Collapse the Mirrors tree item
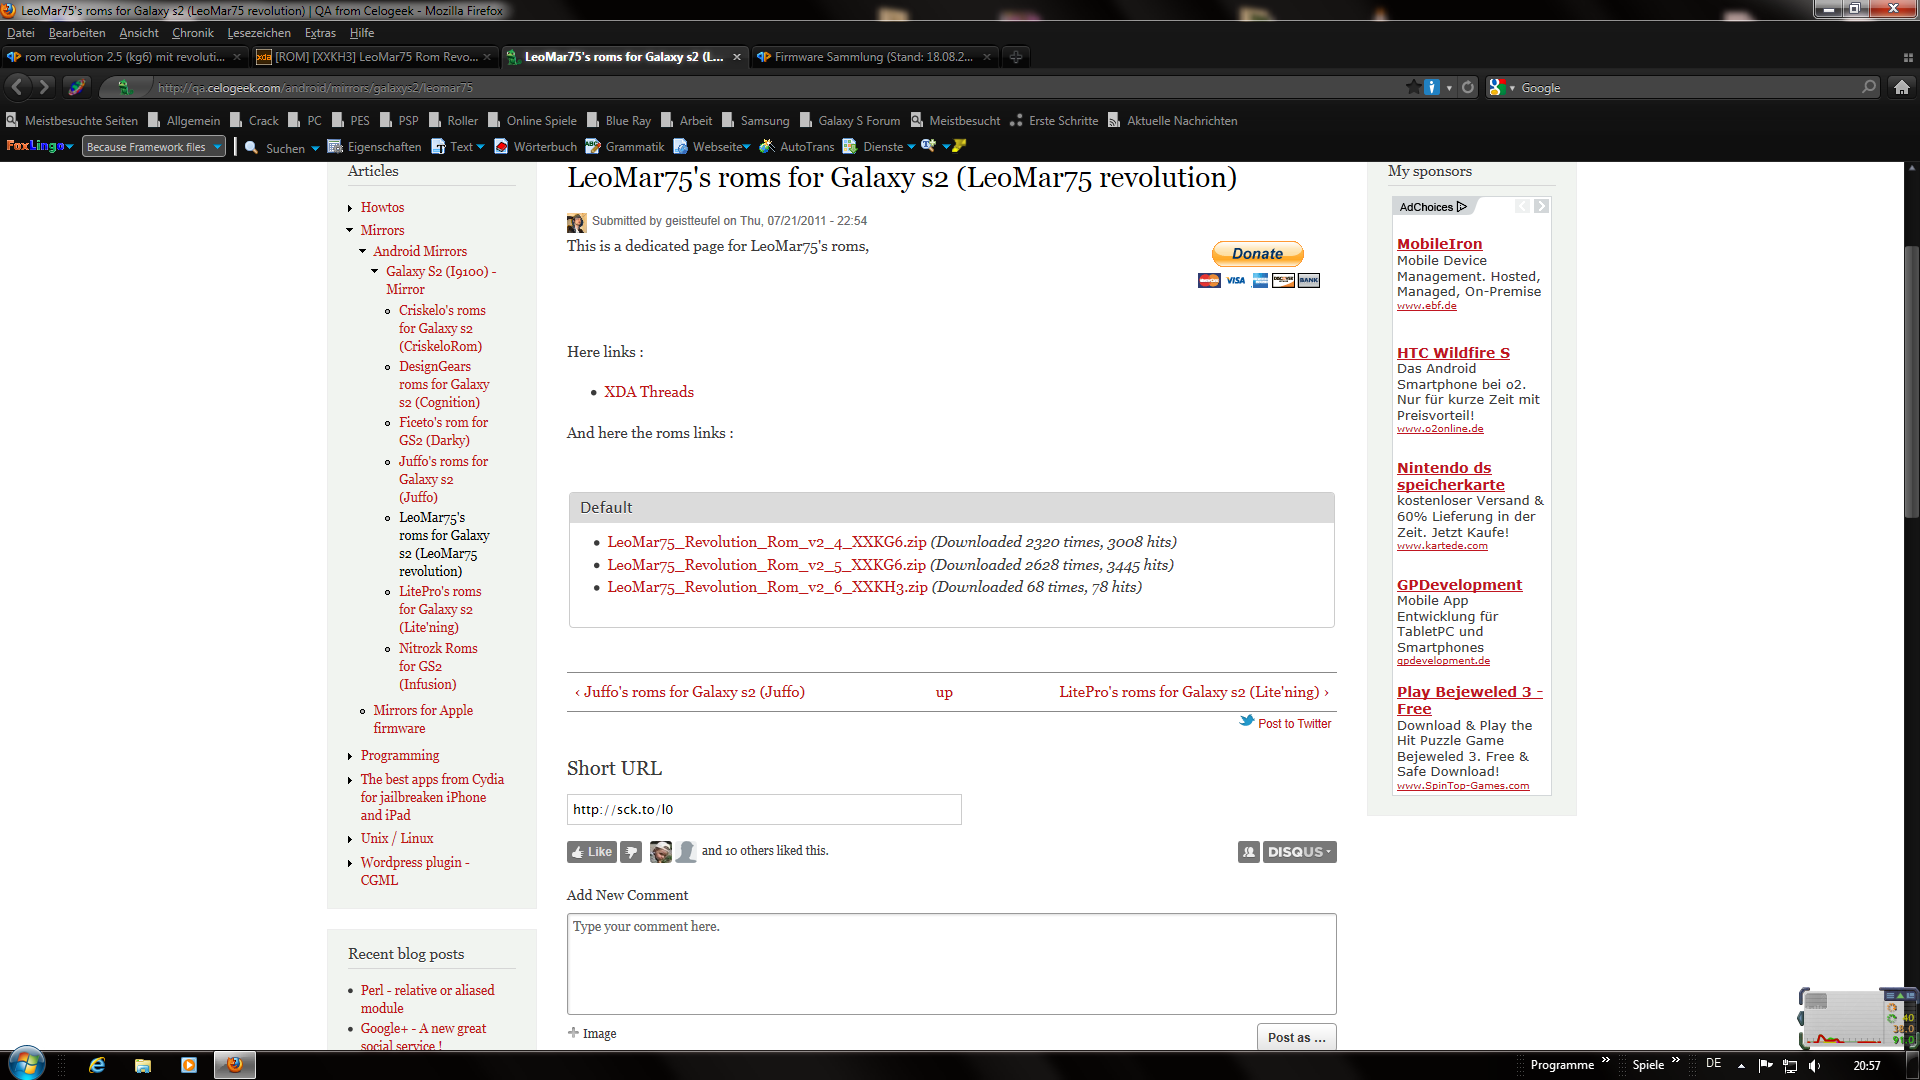The width and height of the screenshot is (1920, 1080). pos(350,231)
